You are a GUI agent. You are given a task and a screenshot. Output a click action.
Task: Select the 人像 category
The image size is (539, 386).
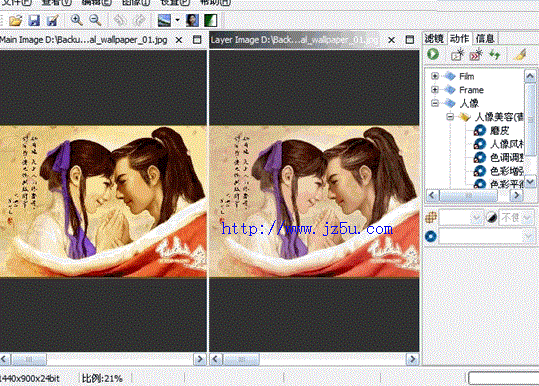point(469,103)
